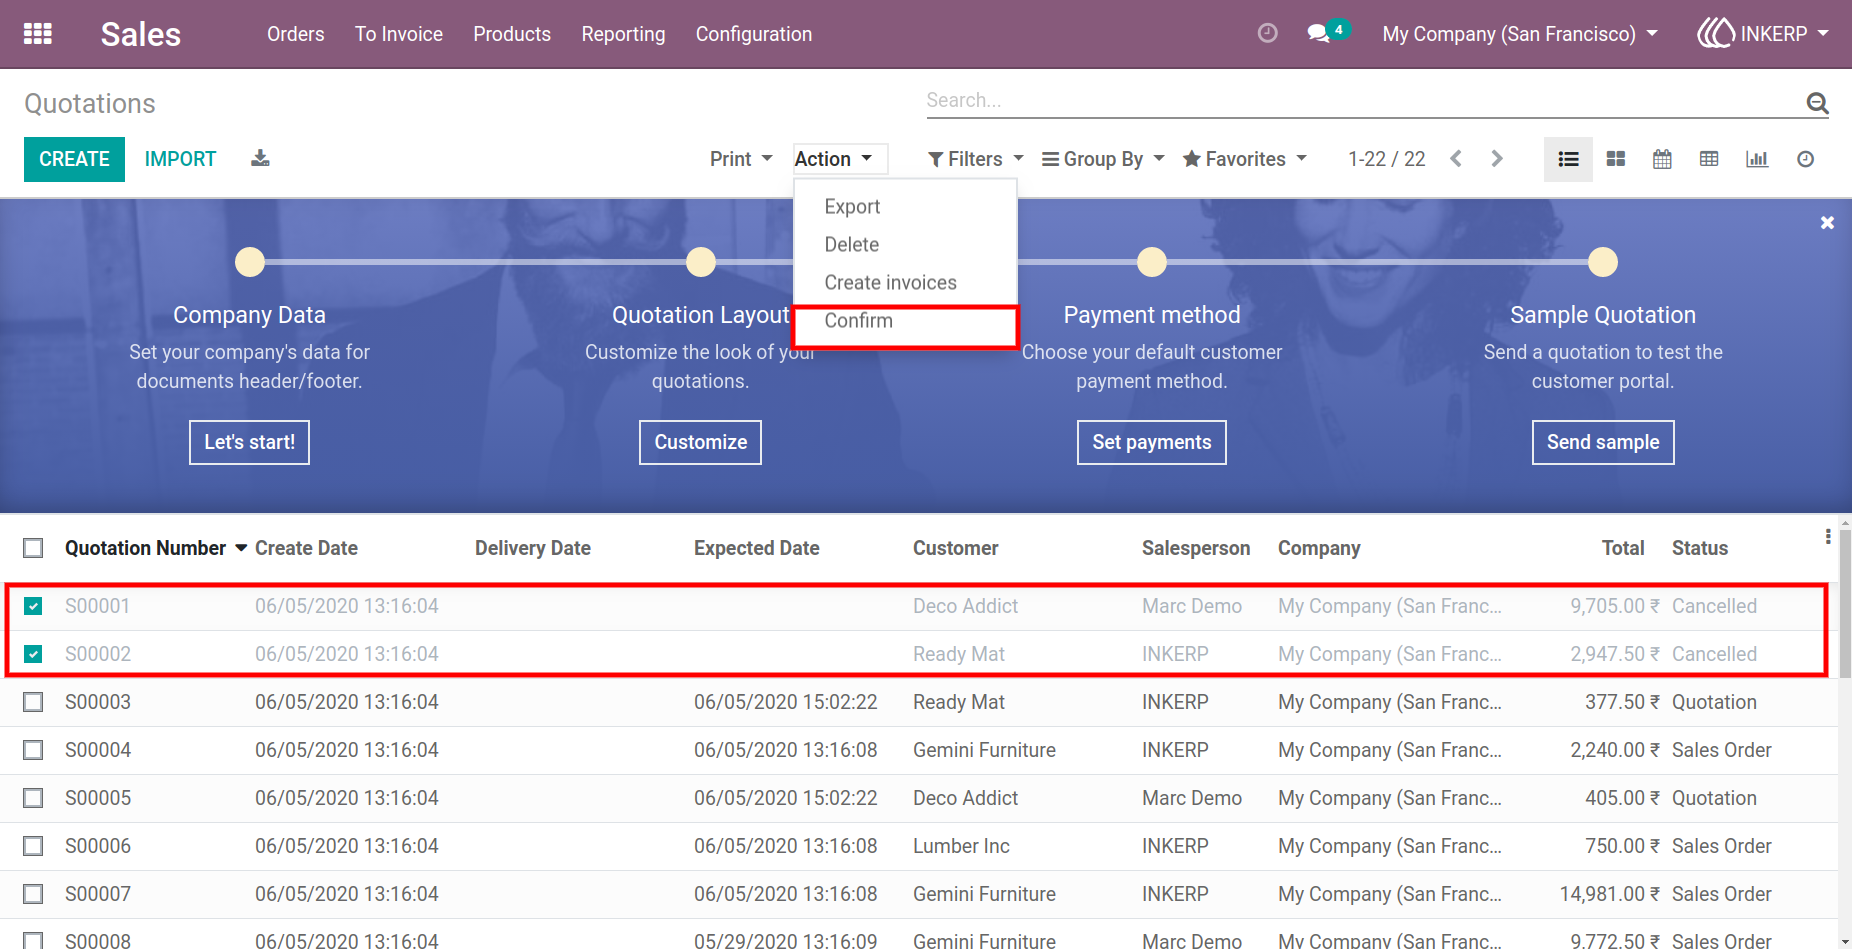This screenshot has height=950, width=1853.
Task: Switch to activity view clock icon
Action: [1805, 159]
